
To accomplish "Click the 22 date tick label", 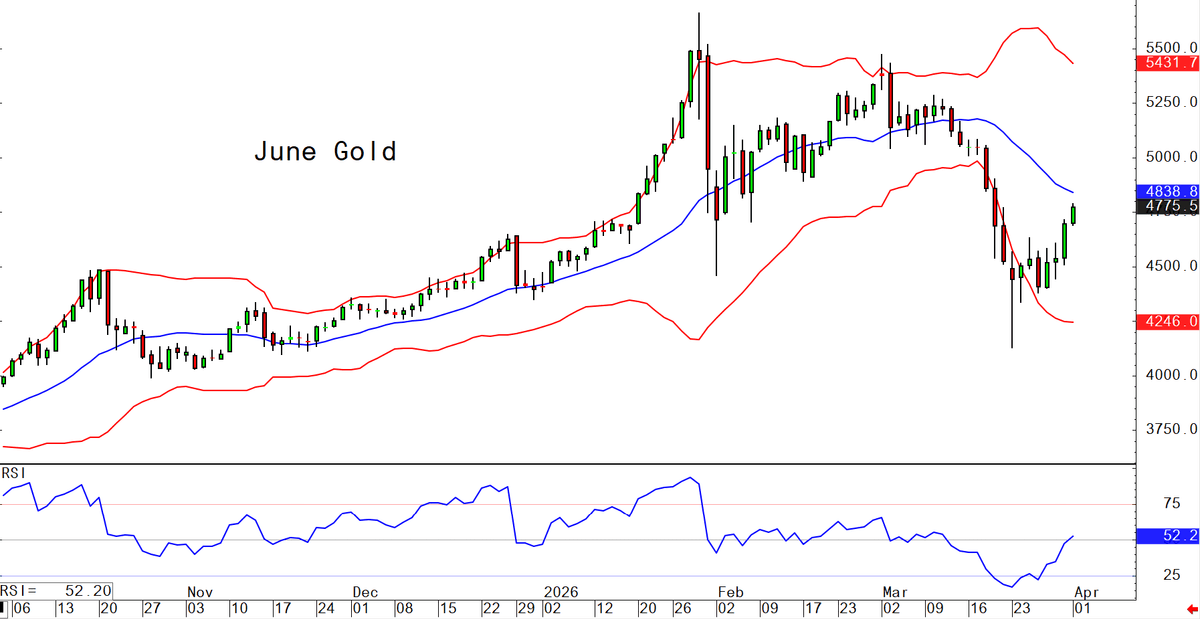I will pos(491,607).
